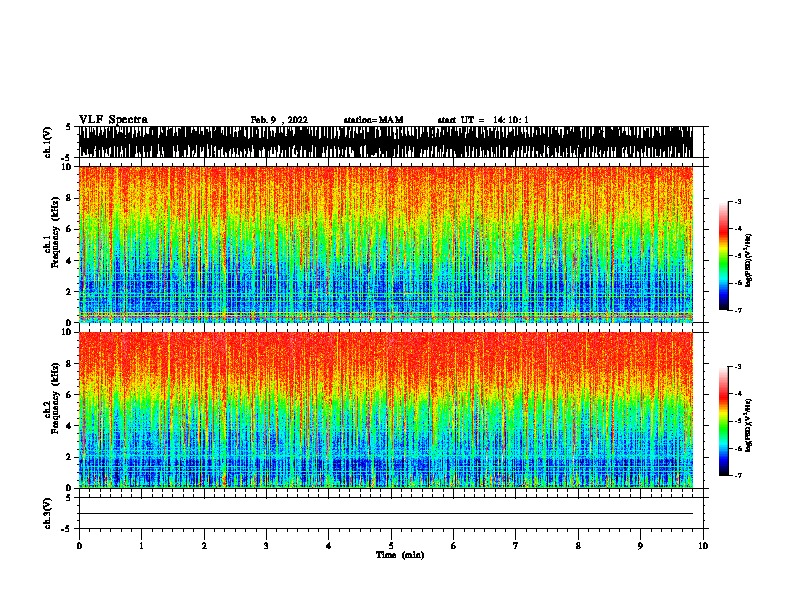The height and width of the screenshot is (612, 792).
Task: Click the ch.2 frequency tick "2"
Action: pyautogui.click(x=69, y=457)
